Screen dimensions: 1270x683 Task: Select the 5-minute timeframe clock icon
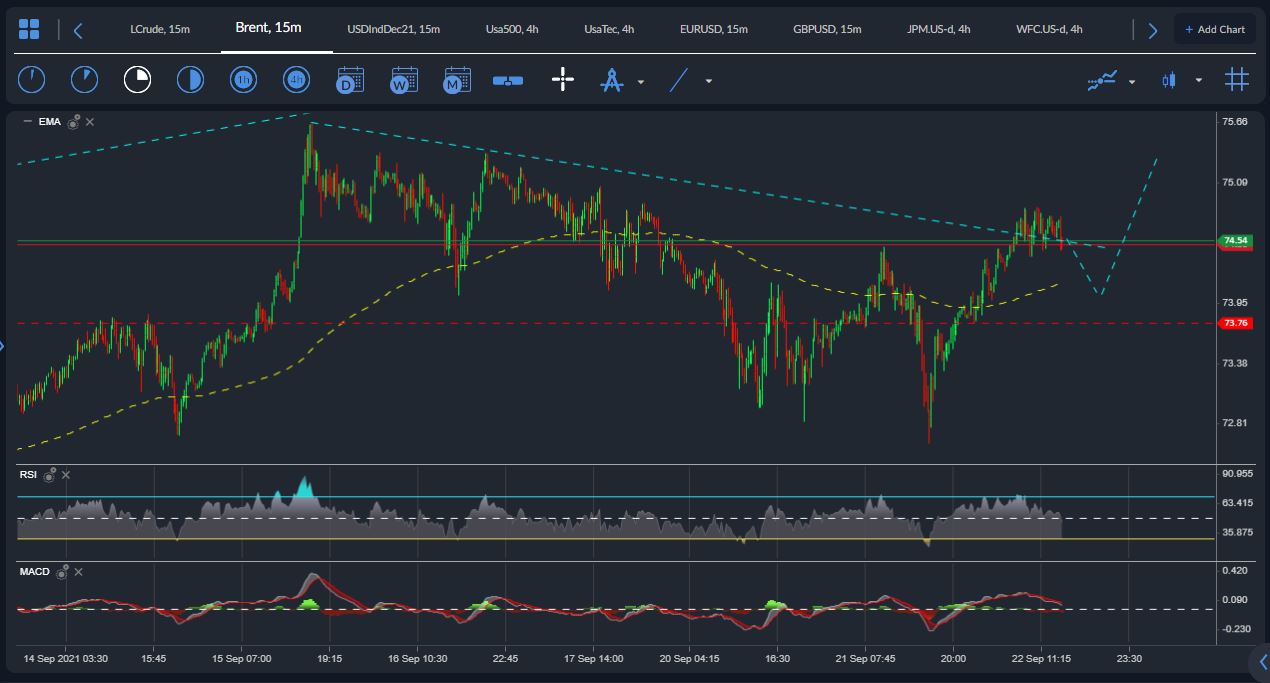[x=85, y=80]
